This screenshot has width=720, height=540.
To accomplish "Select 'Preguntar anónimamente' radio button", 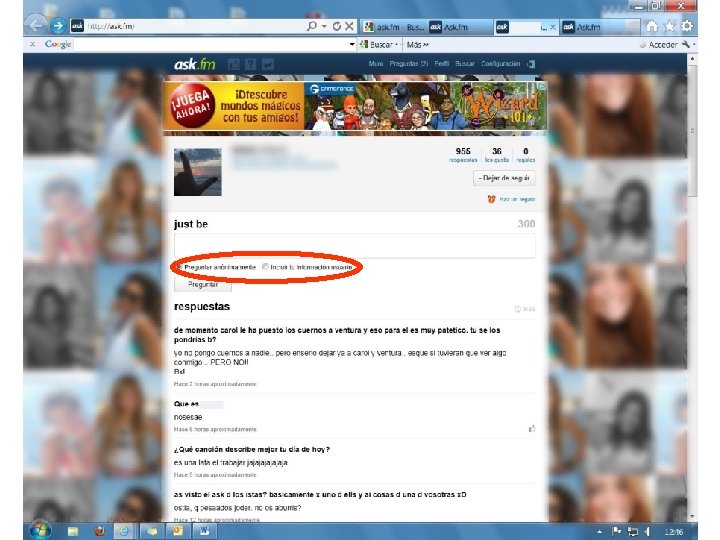I will point(180,266).
